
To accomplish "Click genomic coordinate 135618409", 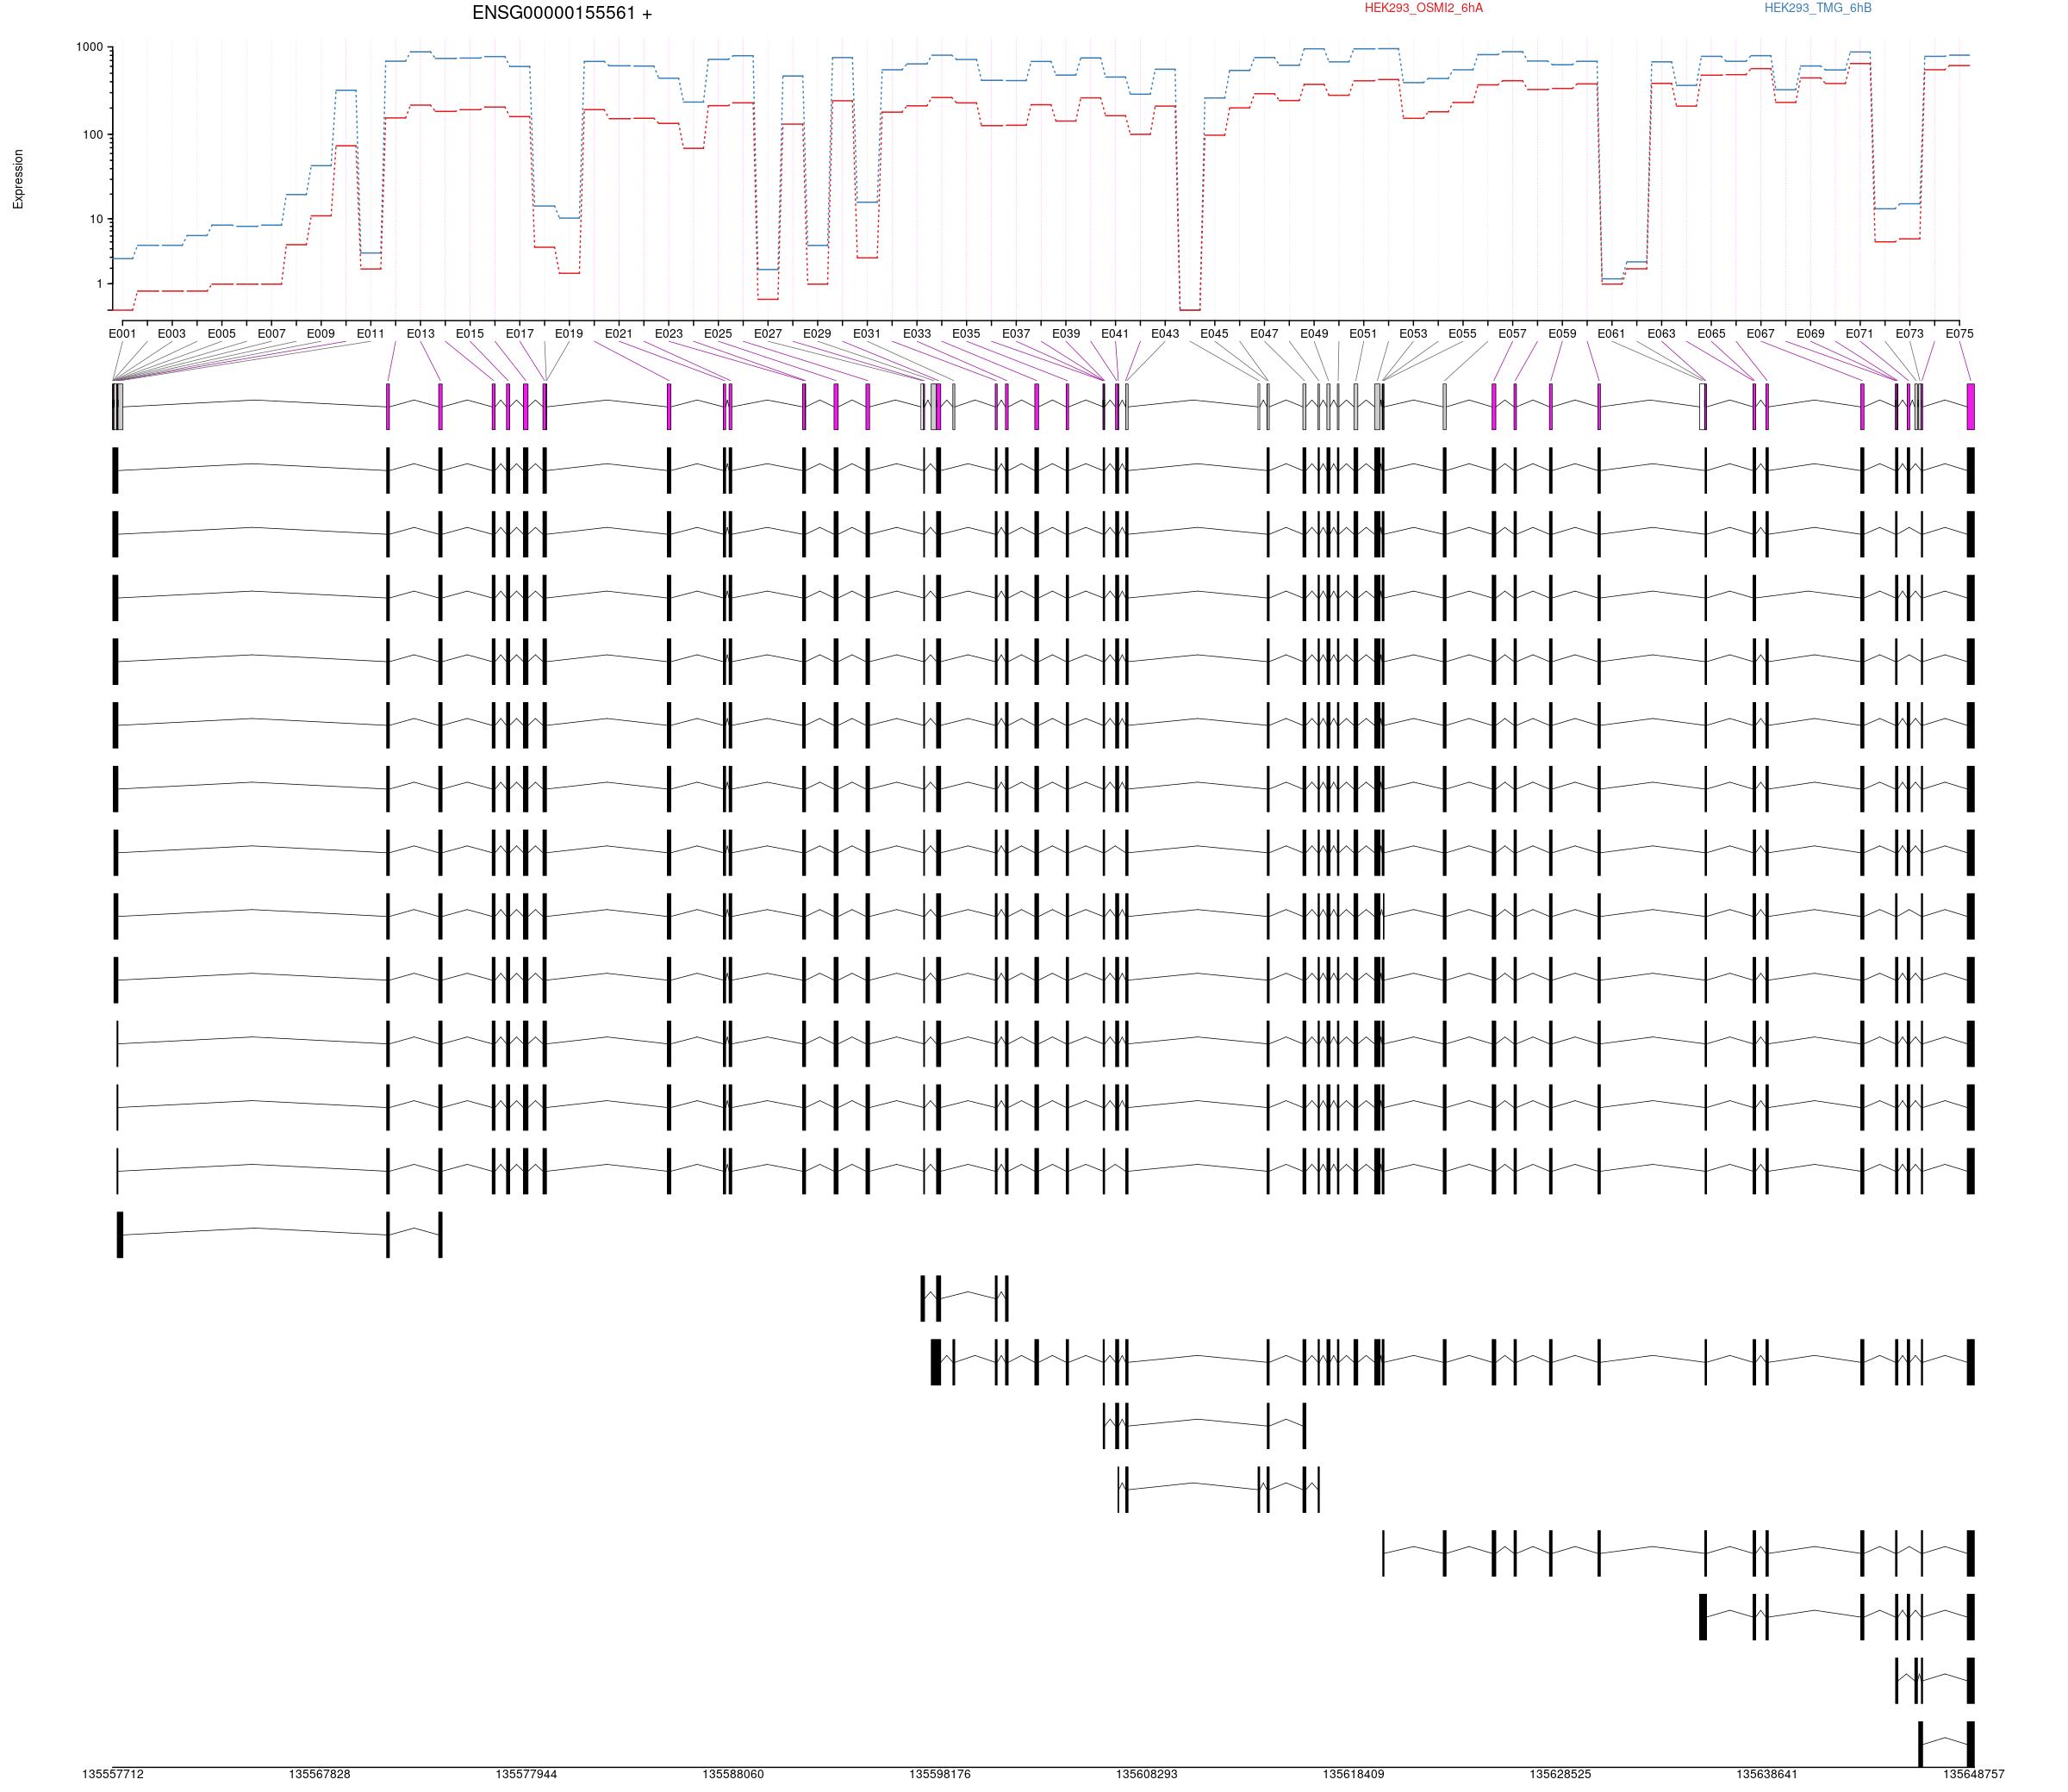I will [x=1354, y=1774].
